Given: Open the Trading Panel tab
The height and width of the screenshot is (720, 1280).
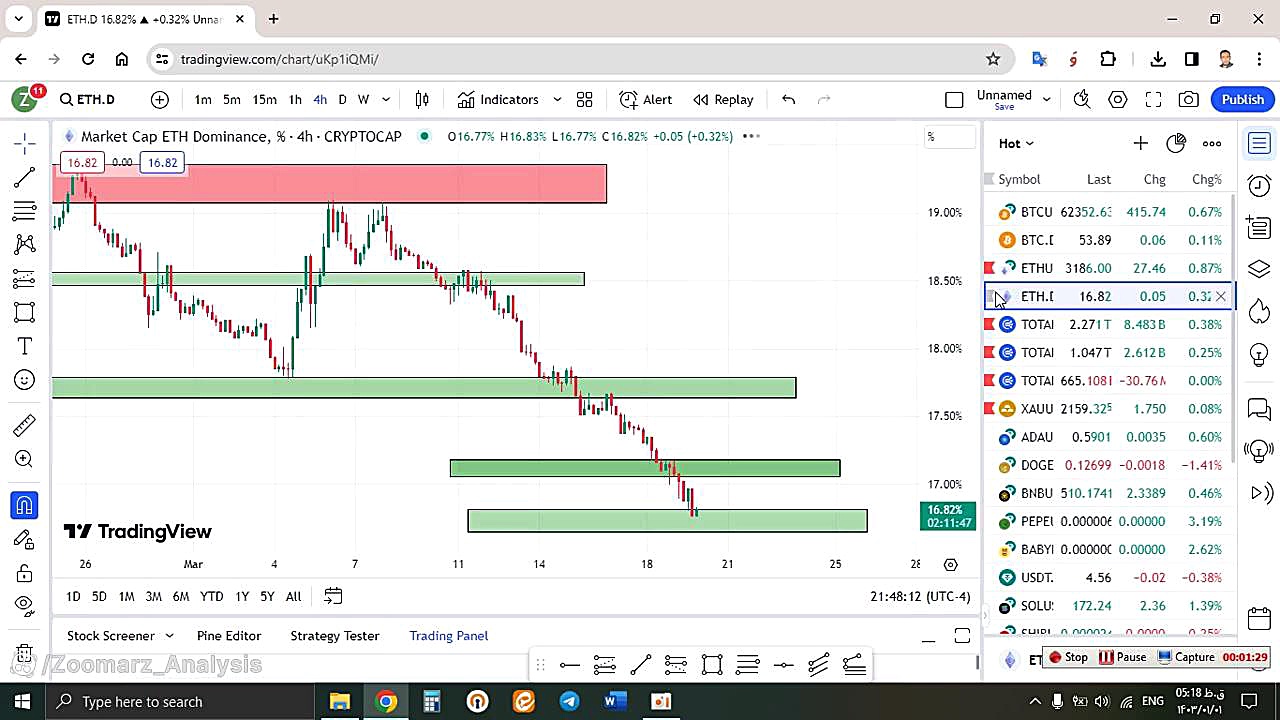Looking at the screenshot, I should point(449,636).
